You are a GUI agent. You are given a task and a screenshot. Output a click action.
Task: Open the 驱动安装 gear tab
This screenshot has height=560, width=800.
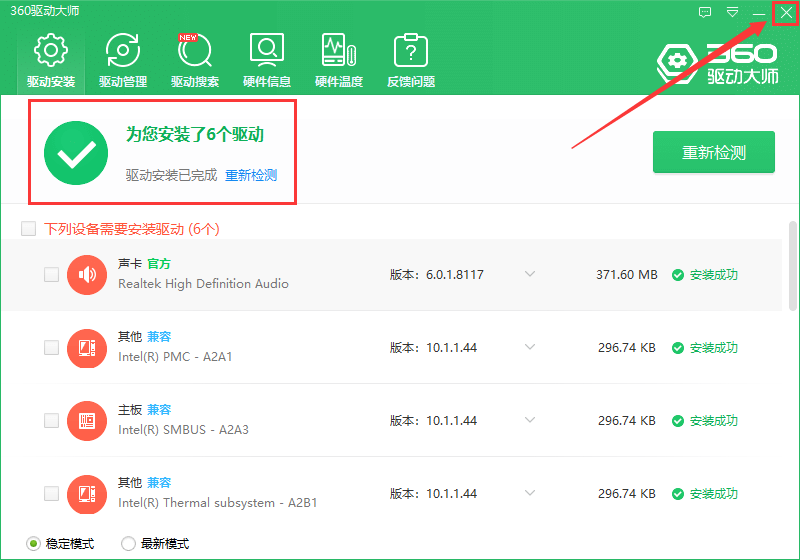point(51,61)
